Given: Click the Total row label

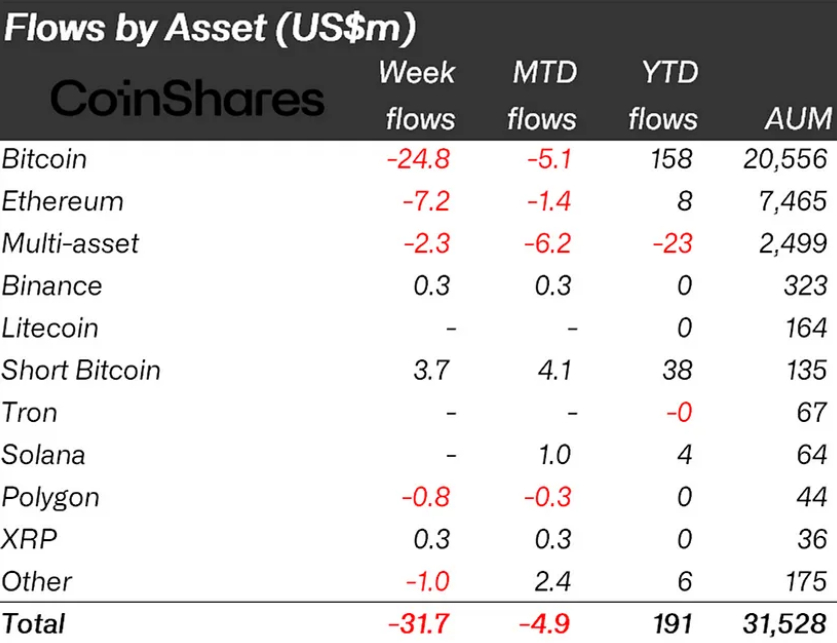Looking at the screenshot, I should (x=33, y=624).
